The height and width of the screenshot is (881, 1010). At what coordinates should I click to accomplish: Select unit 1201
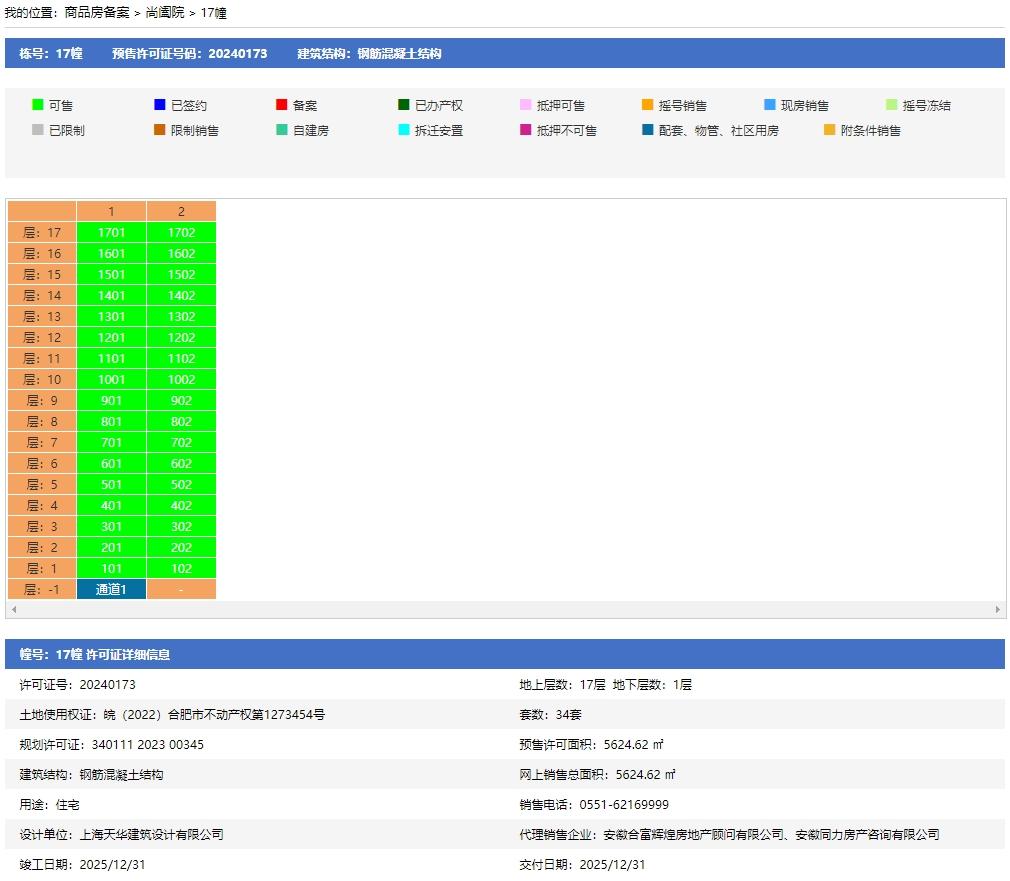tap(111, 337)
